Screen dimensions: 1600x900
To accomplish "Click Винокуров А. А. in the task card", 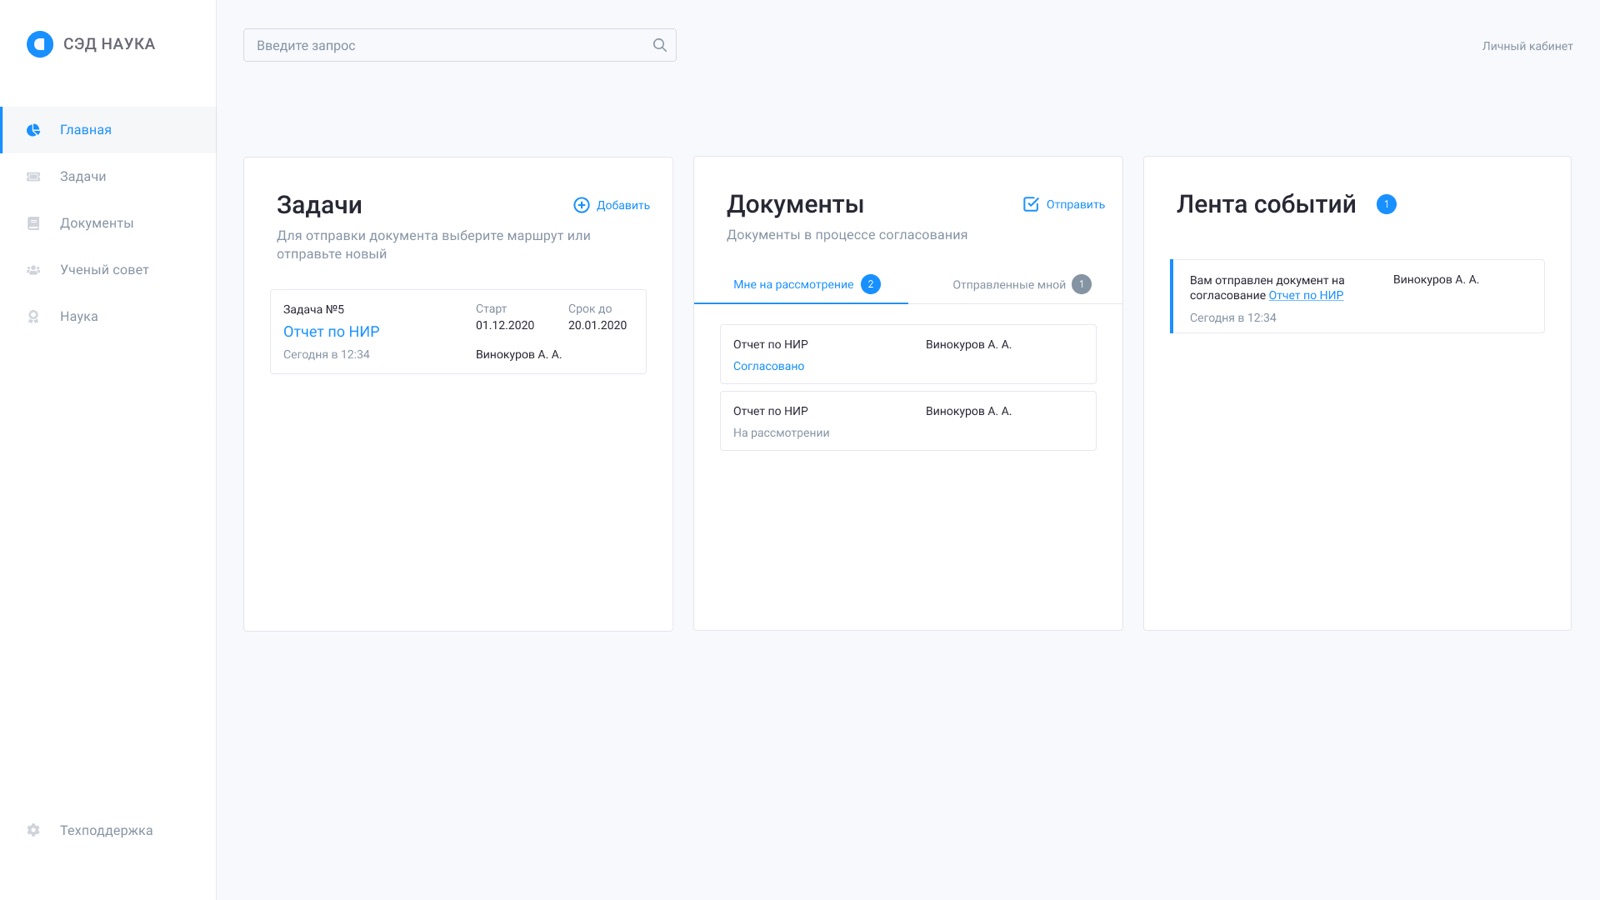I will click(x=518, y=354).
